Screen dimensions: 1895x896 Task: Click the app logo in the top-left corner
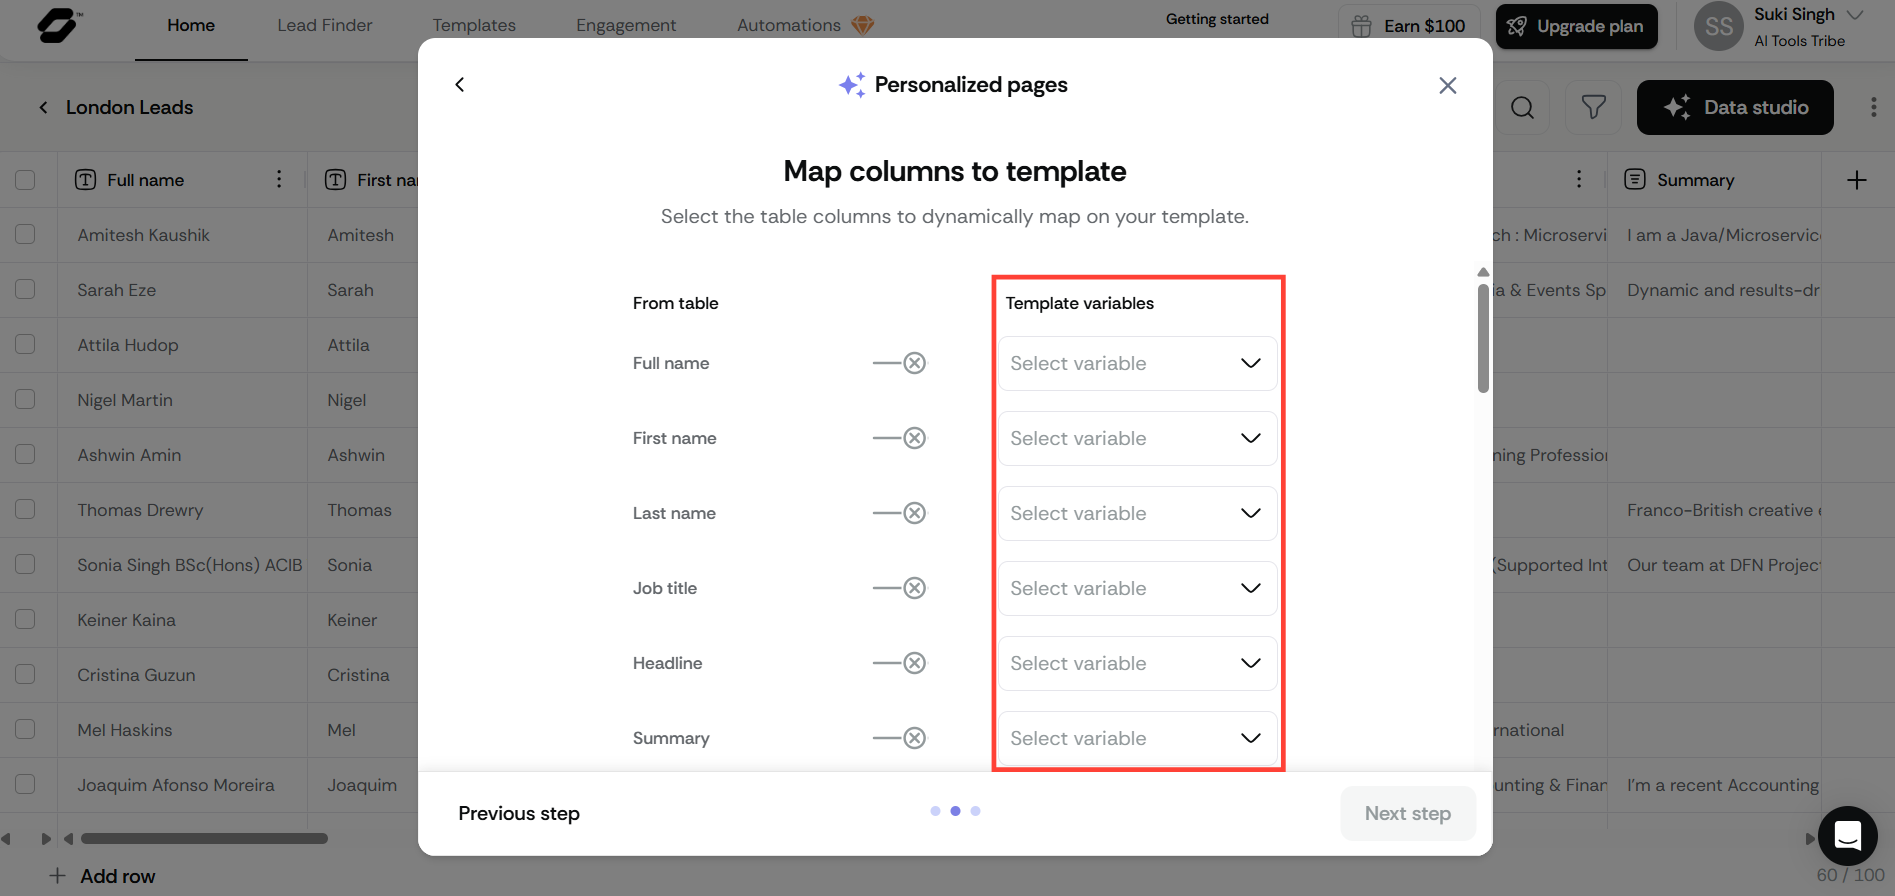pyautogui.click(x=59, y=26)
